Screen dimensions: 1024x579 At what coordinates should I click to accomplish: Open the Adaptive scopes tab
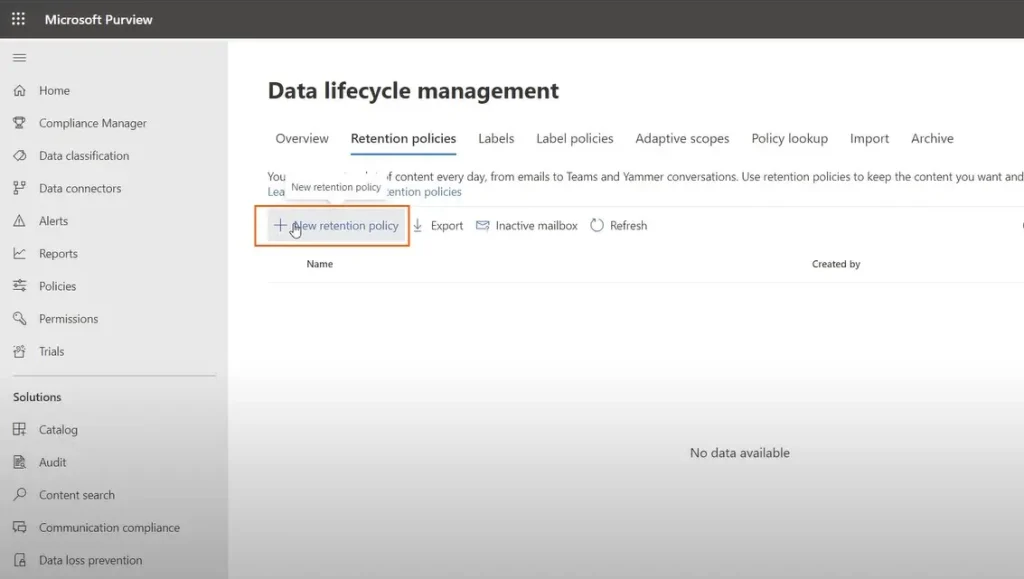682,139
